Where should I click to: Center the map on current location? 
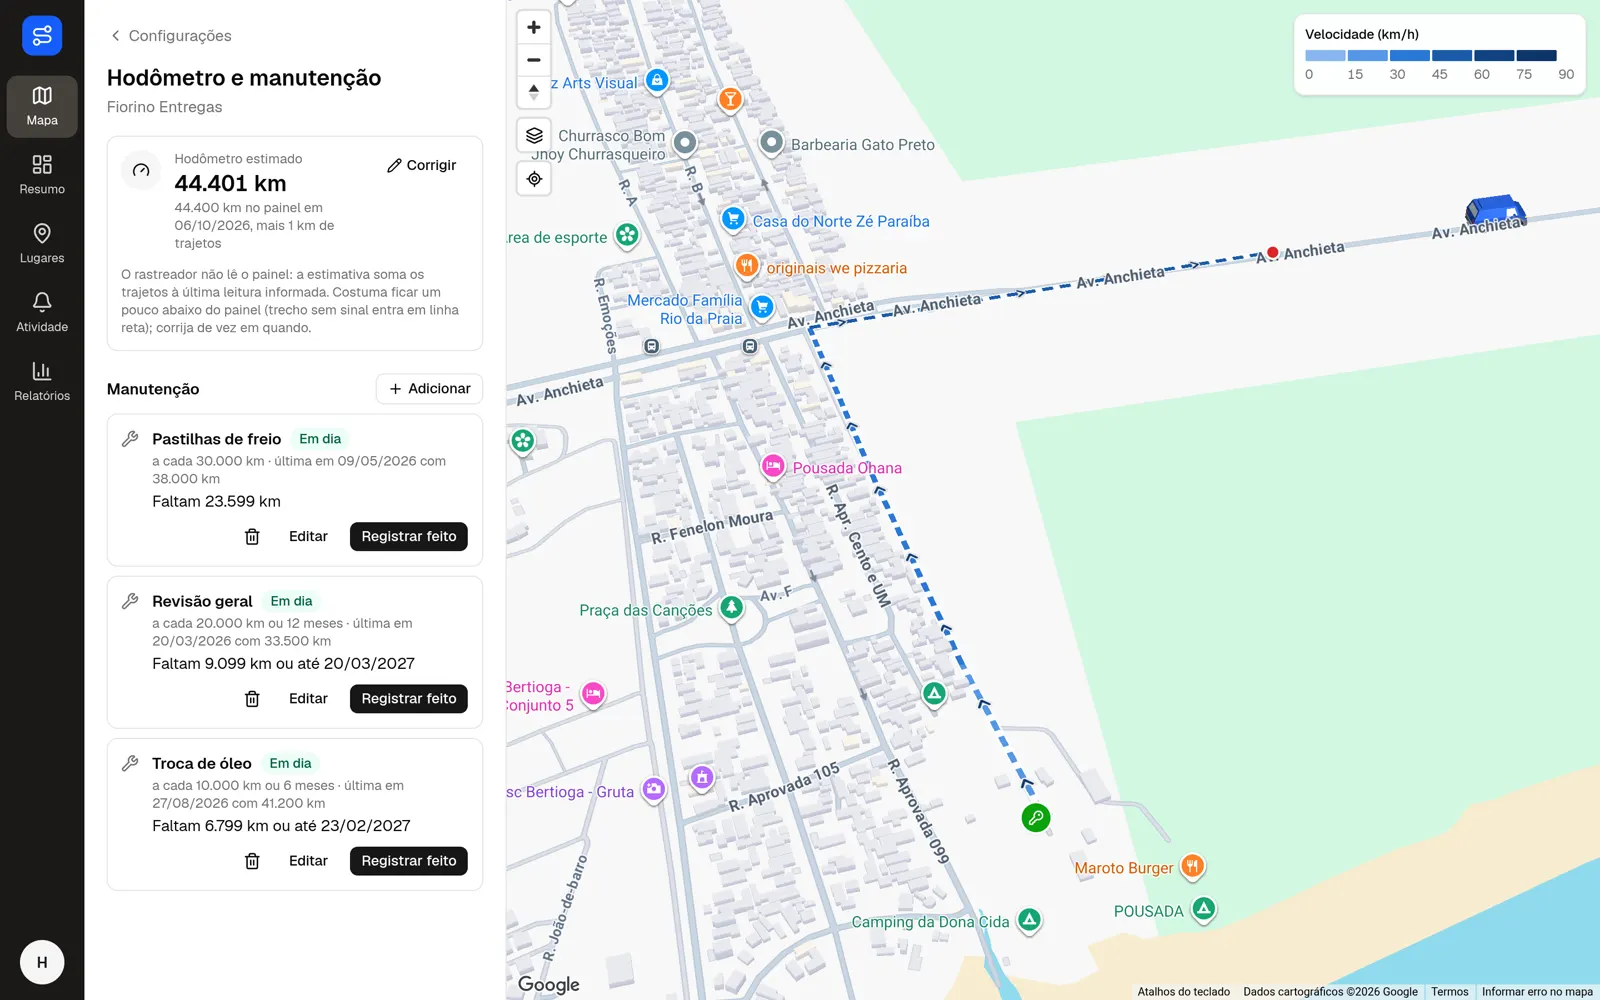click(534, 179)
